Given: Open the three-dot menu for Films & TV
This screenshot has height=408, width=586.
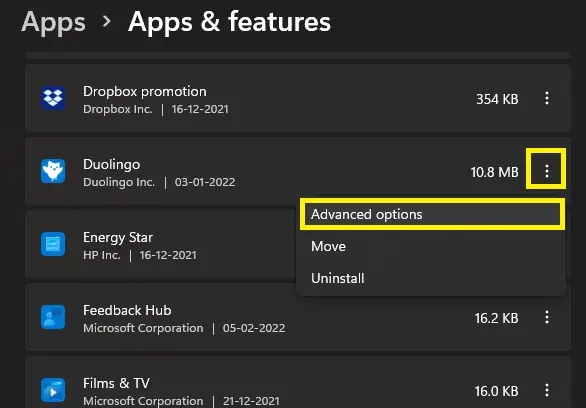Looking at the screenshot, I should coord(546,390).
